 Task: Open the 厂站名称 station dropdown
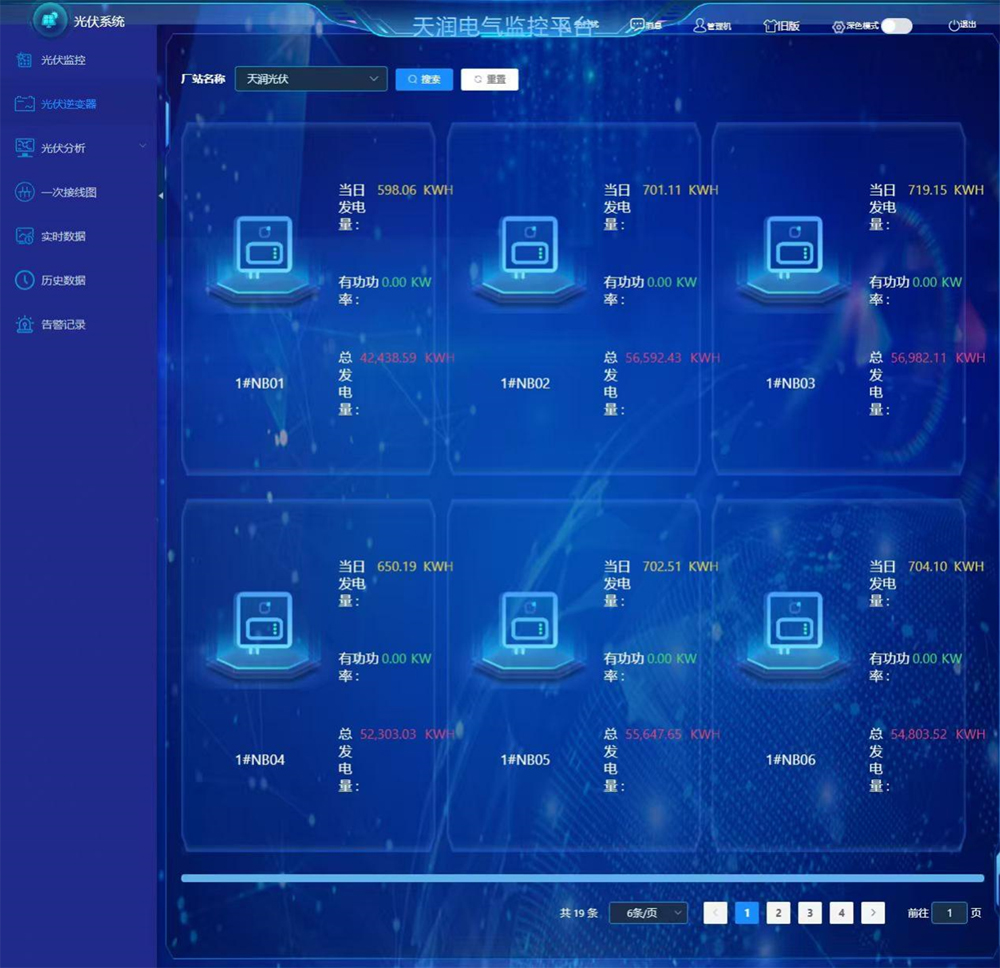(x=310, y=79)
